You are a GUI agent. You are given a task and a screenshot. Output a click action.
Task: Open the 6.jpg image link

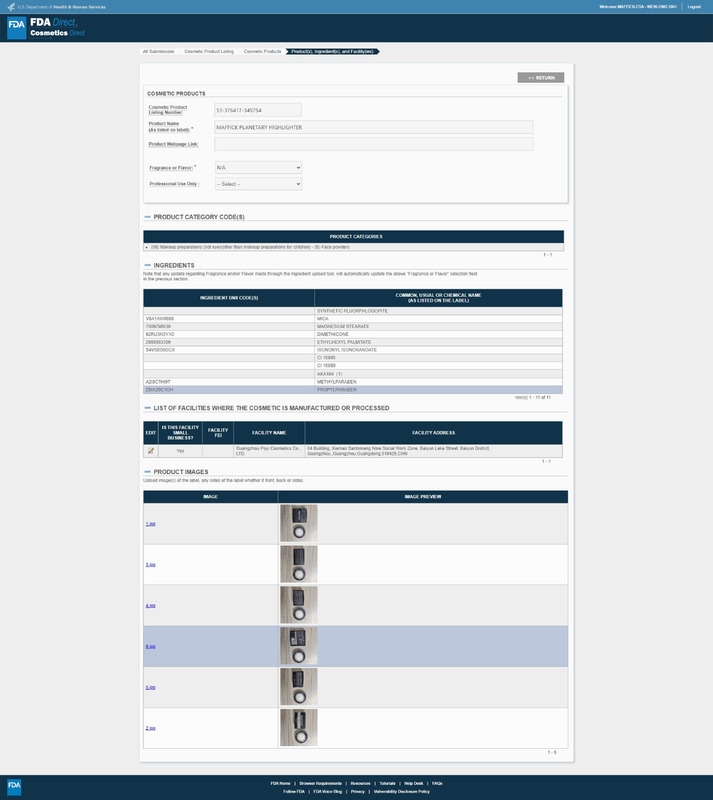click(150, 646)
